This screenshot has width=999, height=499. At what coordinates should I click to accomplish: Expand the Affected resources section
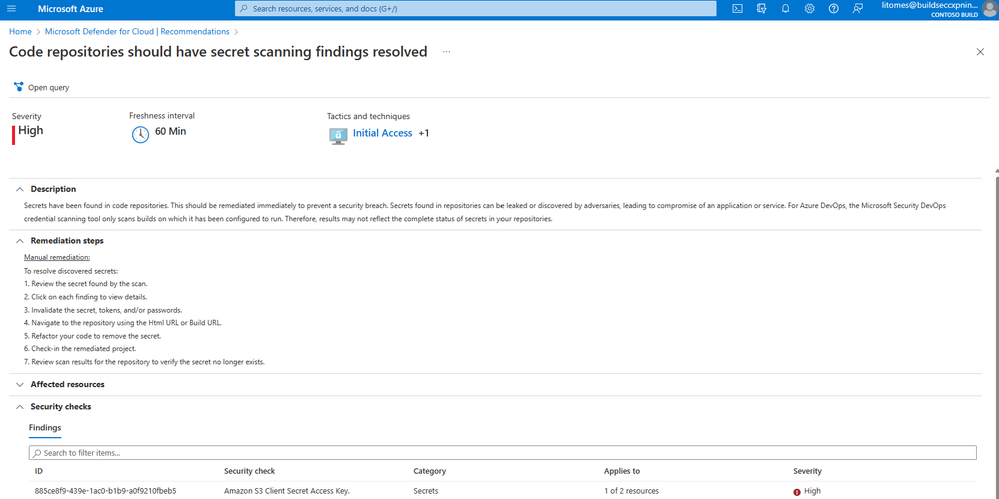pyautogui.click(x=20, y=384)
